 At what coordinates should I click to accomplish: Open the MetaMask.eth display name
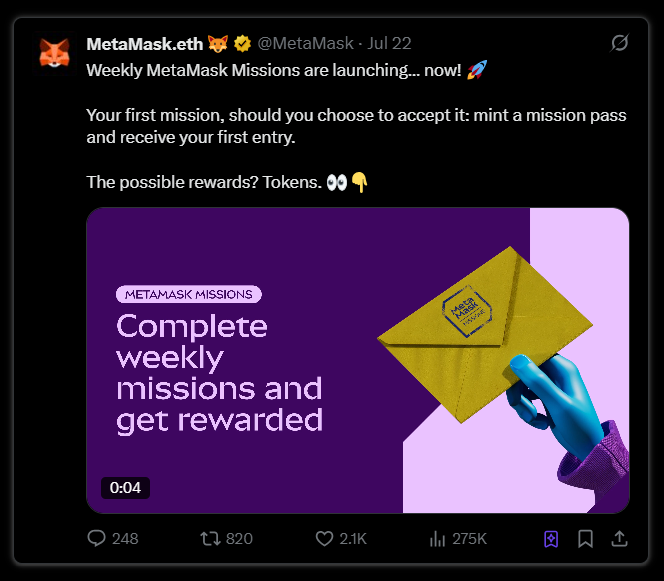[144, 44]
